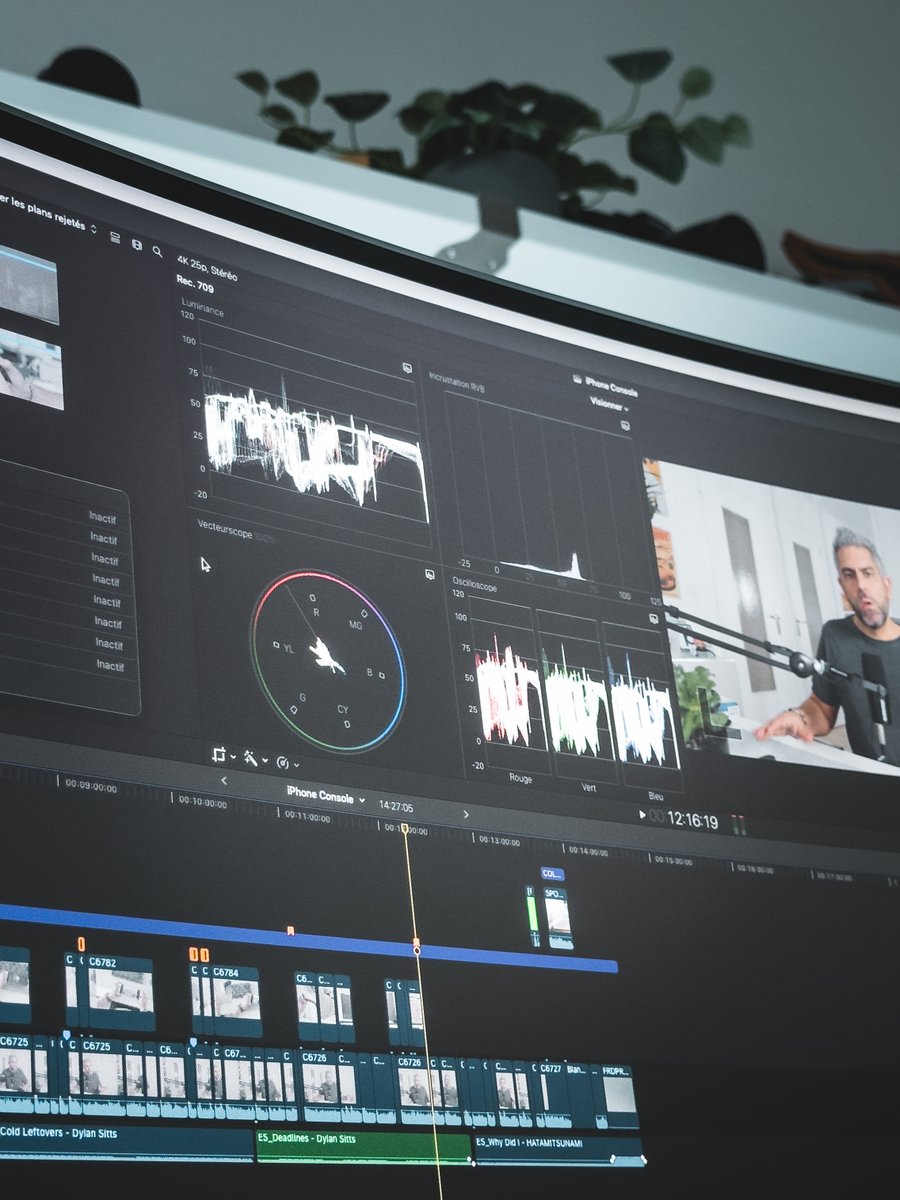Click the green audio clip beside SPO

[533, 916]
